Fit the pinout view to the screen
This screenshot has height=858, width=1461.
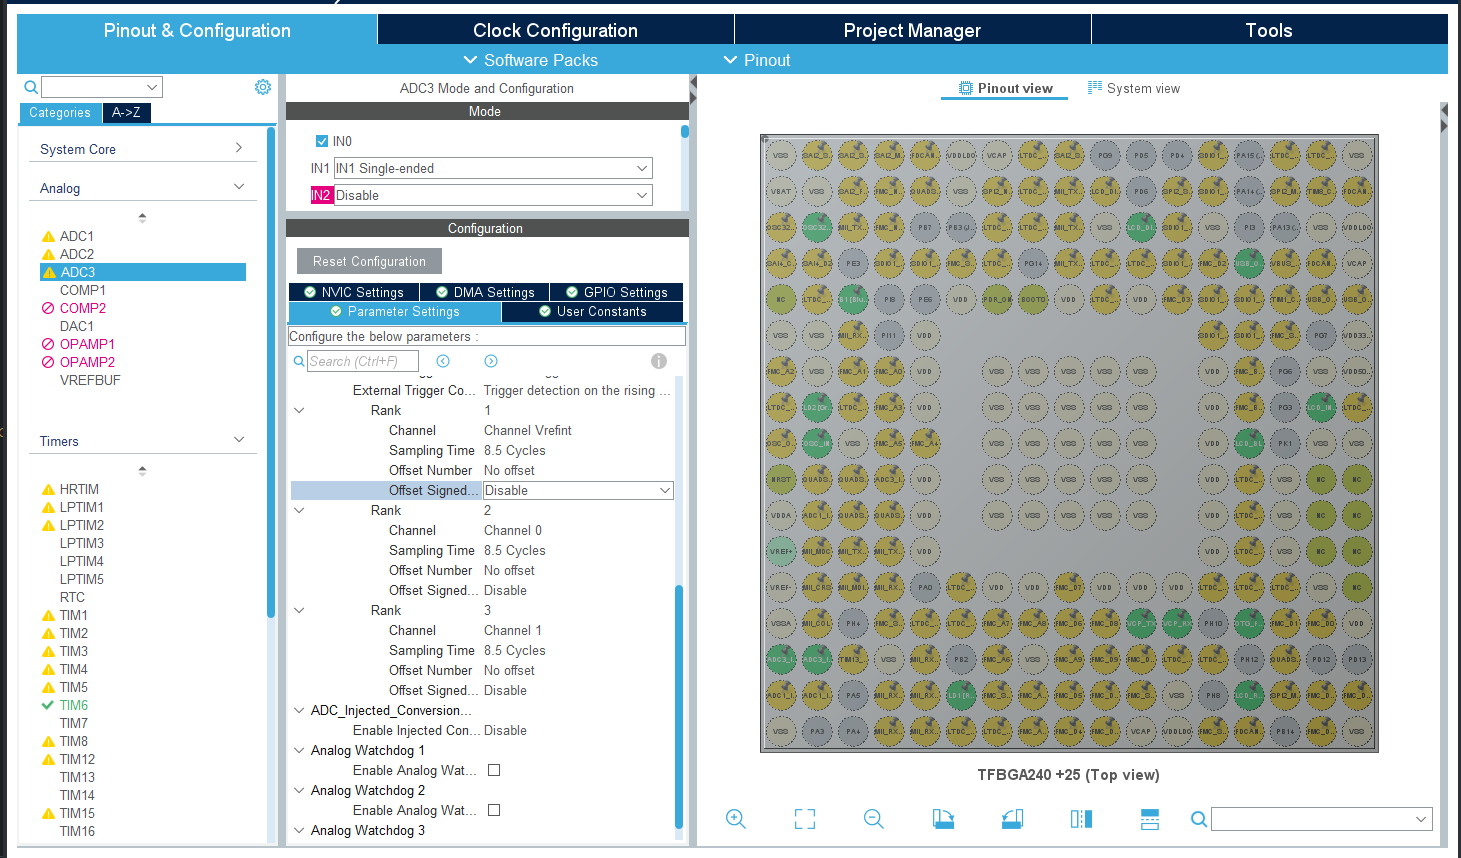click(804, 818)
